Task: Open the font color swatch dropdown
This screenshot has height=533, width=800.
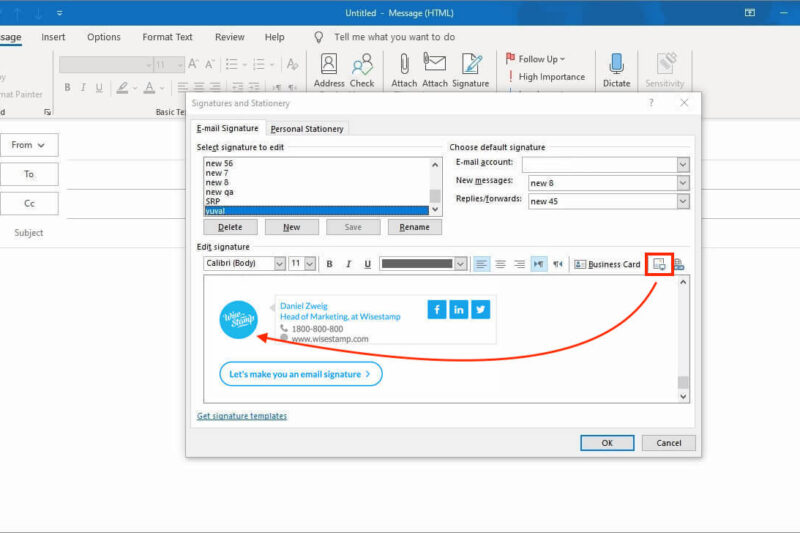Action: point(461,264)
